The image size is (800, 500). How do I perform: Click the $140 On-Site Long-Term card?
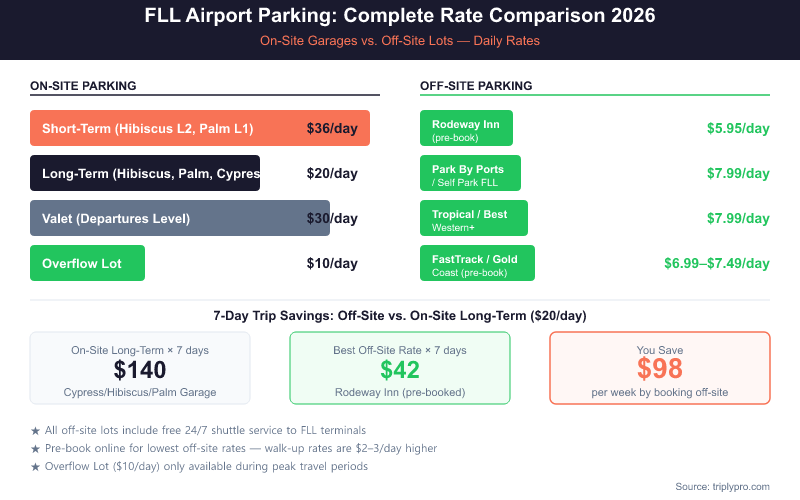click(140, 368)
